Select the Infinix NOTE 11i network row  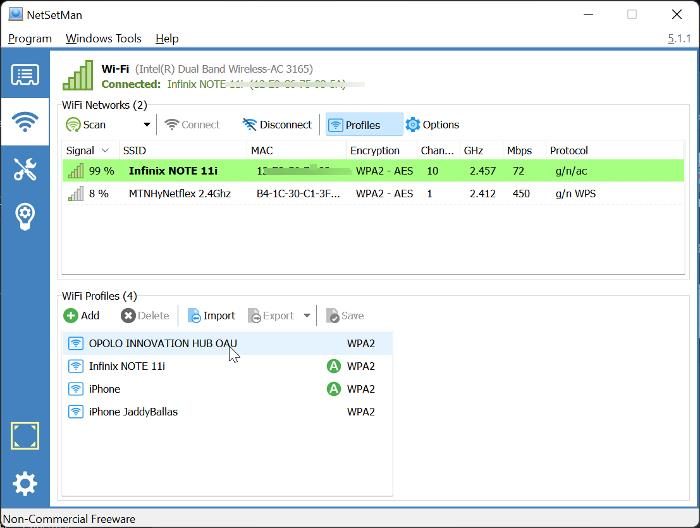pyautogui.click(x=373, y=170)
